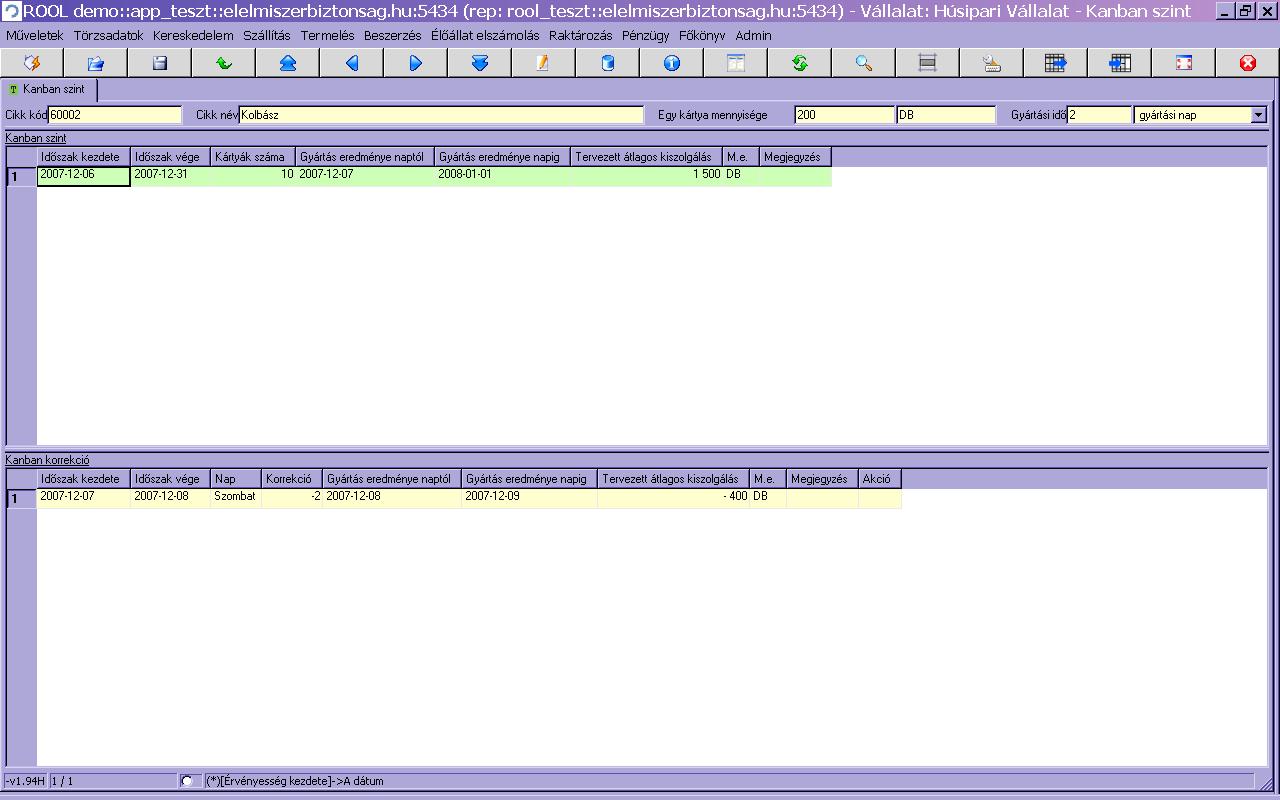Screen dimensions: 1280x800
Task: Click the window layout panel icon
Action: (736, 63)
